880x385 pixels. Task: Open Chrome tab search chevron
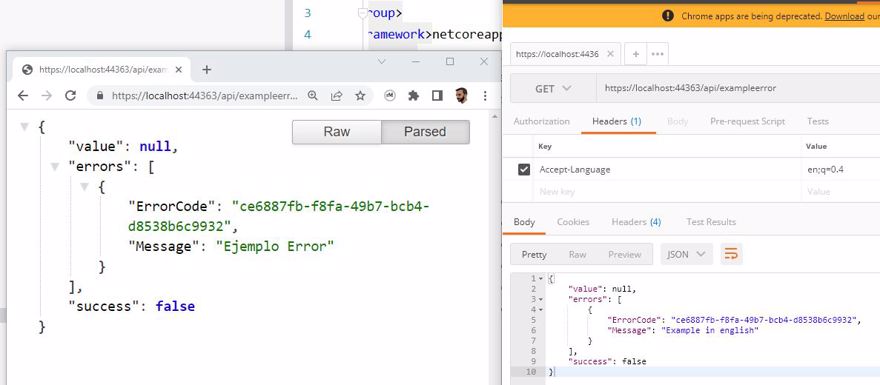point(382,62)
